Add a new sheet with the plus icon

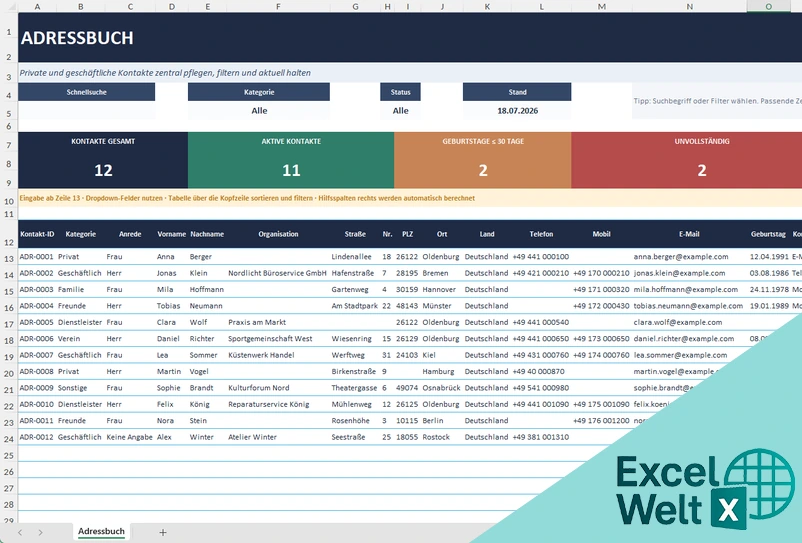(x=163, y=532)
